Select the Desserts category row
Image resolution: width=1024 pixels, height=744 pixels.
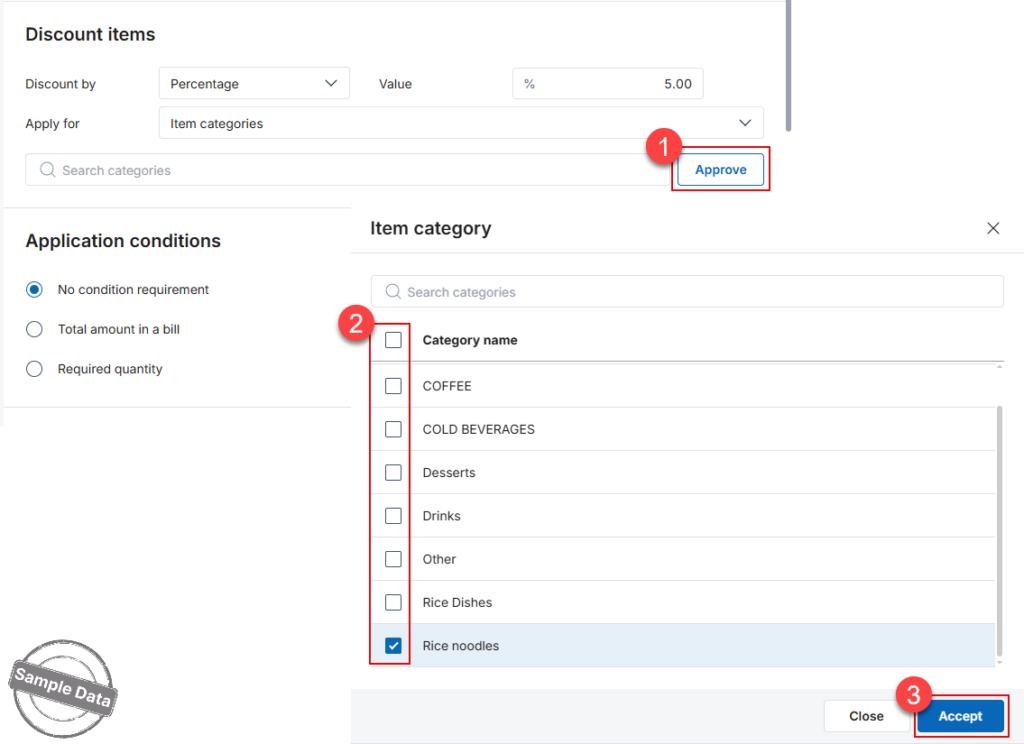(682, 472)
